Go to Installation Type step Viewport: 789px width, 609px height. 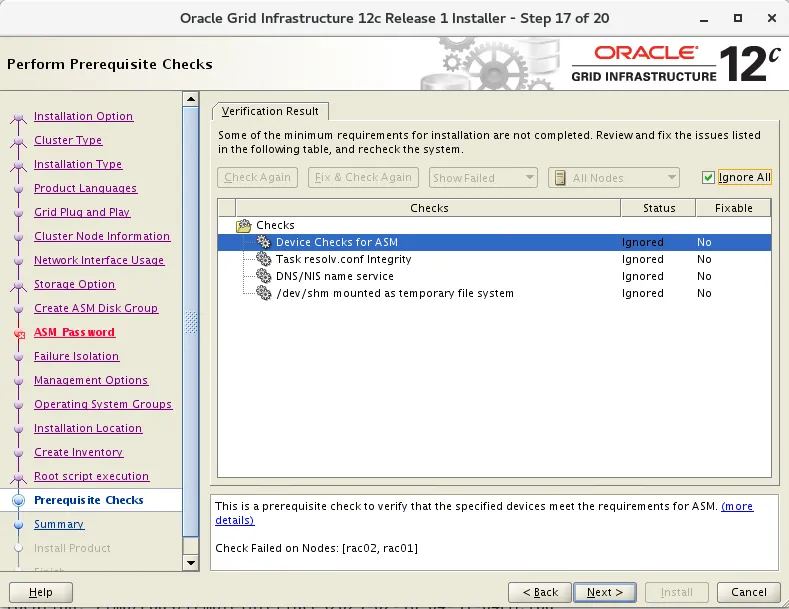[x=78, y=165]
